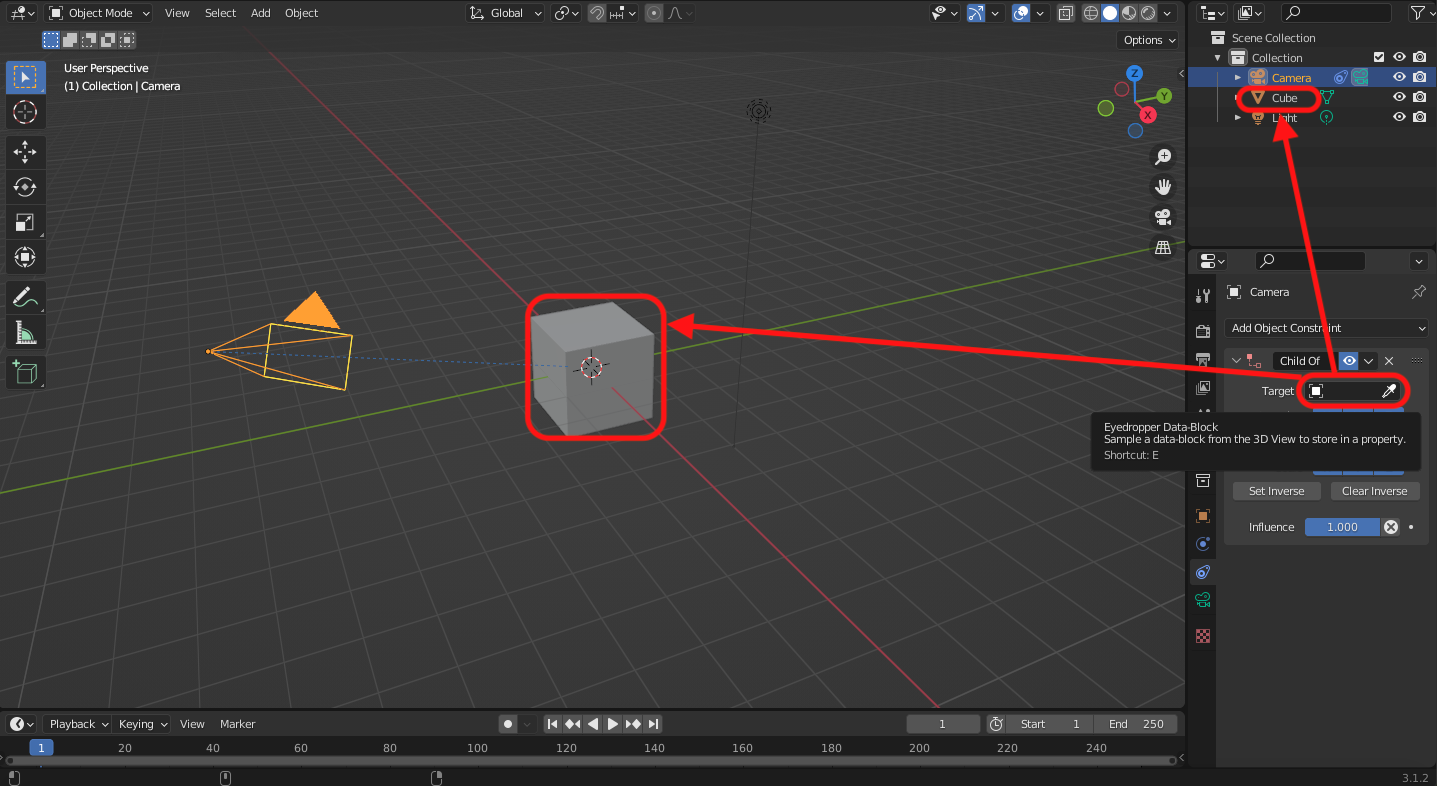Screen dimensions: 1437x786
Task: Remove the Child Of constraint
Action: click(1389, 361)
